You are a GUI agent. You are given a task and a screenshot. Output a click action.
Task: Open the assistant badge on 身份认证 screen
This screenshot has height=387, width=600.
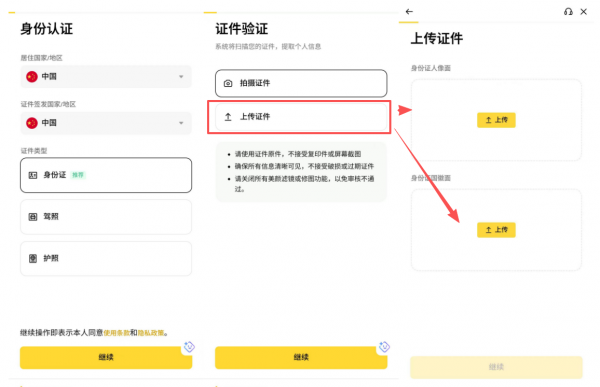click(189, 347)
